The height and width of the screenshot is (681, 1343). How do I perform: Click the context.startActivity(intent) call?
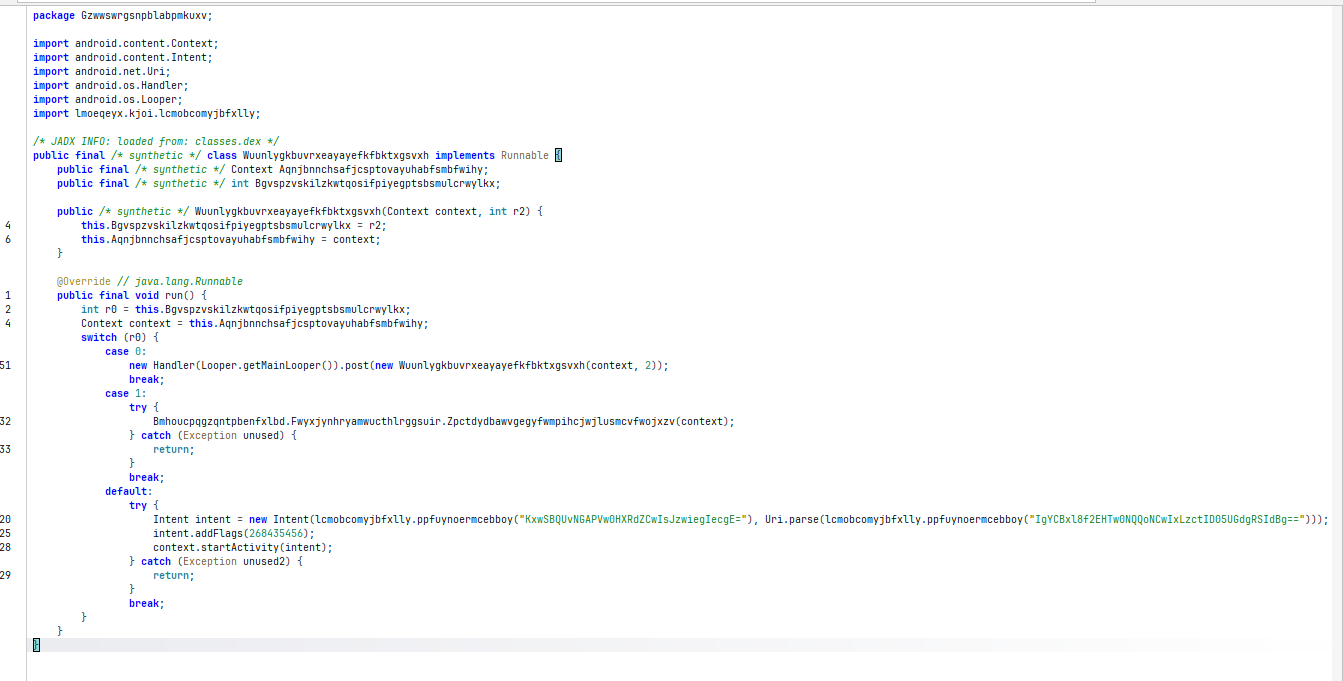pyautogui.click(x=243, y=547)
